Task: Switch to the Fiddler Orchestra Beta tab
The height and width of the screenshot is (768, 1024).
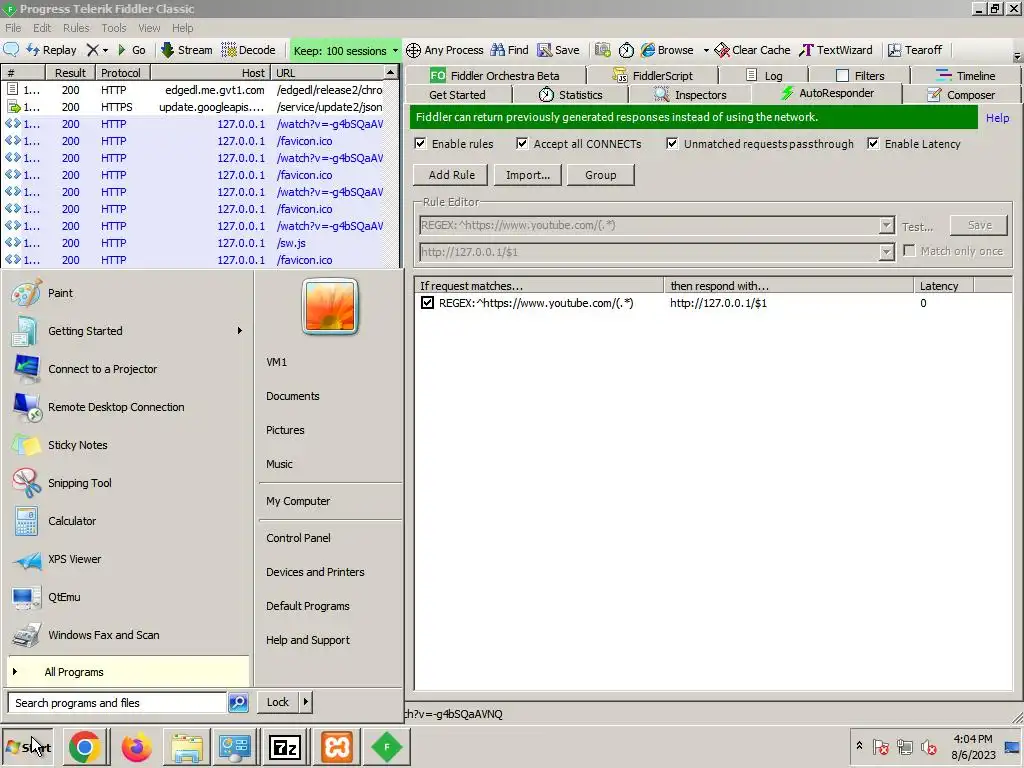Action: point(494,76)
